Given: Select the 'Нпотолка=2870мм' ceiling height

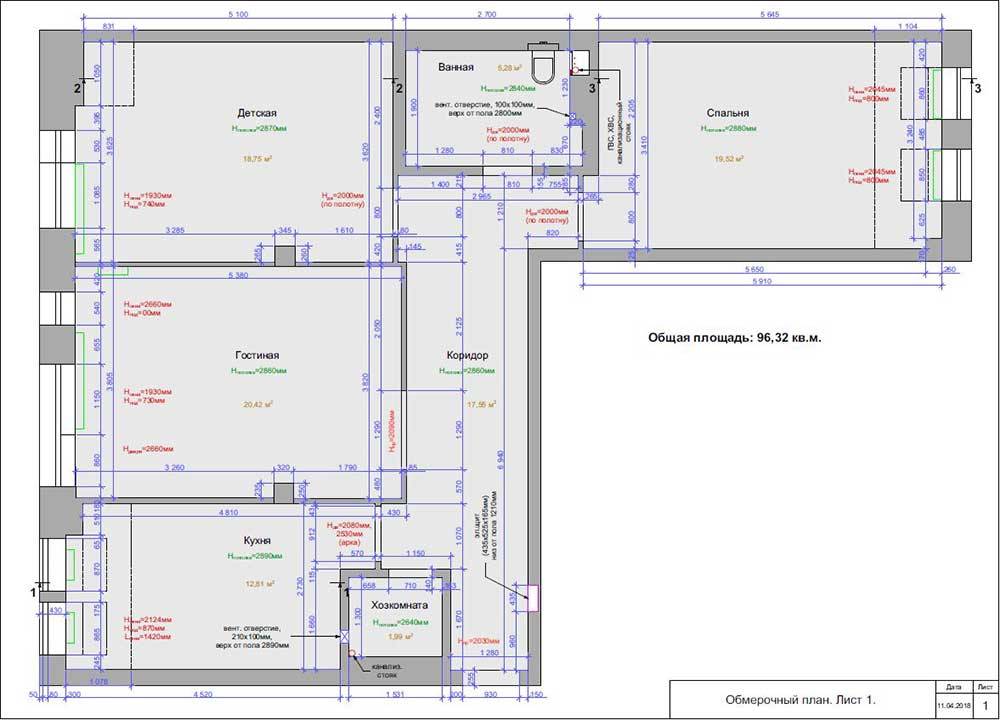Looking at the screenshot, I should 259,129.
